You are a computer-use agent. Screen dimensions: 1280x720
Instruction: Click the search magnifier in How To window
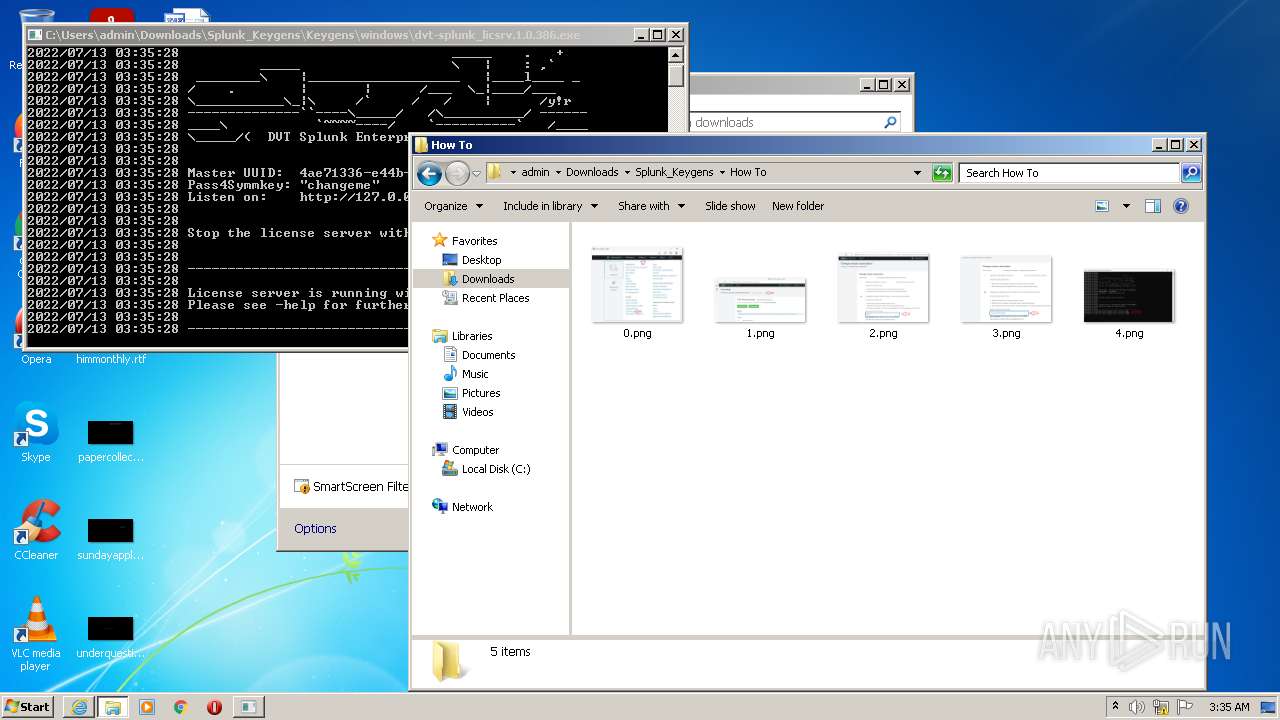pos(1190,173)
